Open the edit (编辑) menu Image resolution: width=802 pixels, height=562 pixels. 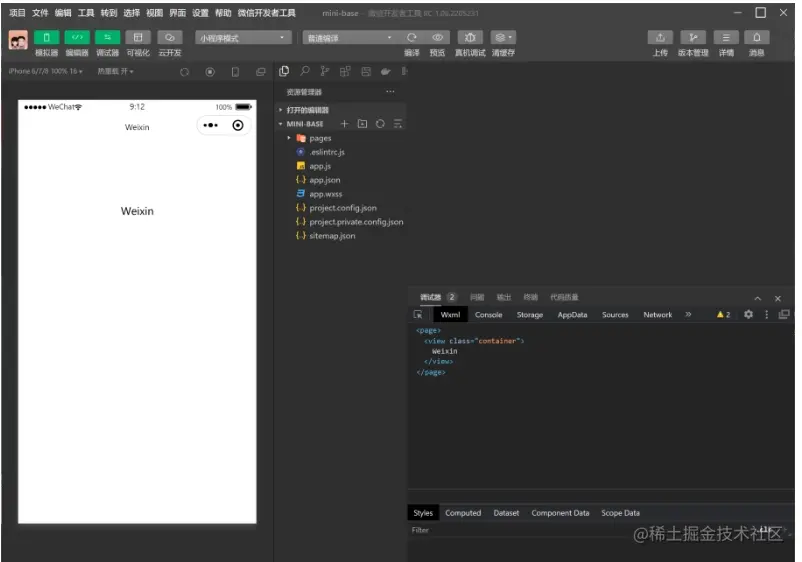pyautogui.click(x=63, y=13)
